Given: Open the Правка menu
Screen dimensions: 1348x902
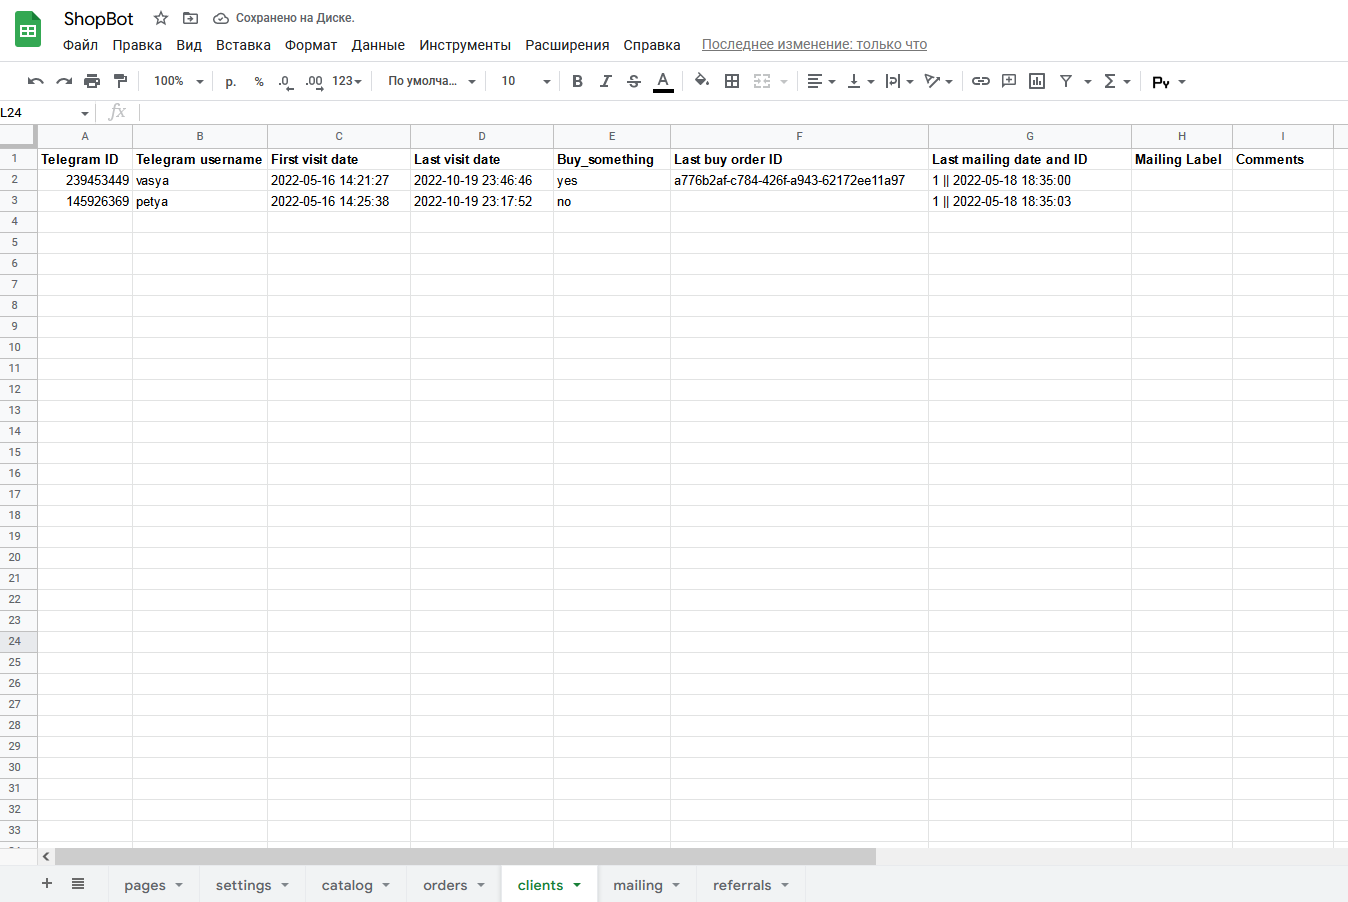Looking at the screenshot, I should point(137,45).
